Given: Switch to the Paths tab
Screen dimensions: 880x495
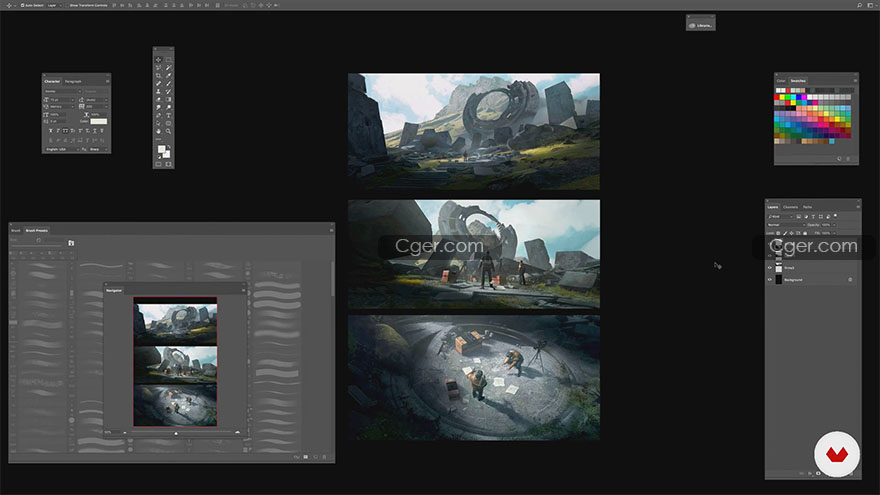Looking at the screenshot, I should pos(807,207).
